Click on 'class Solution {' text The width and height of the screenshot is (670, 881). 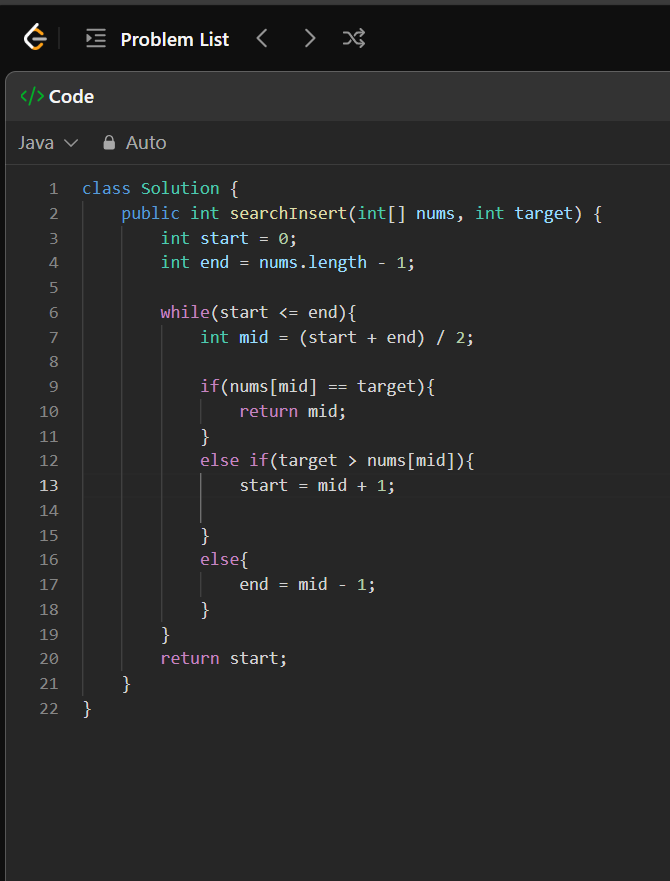(x=161, y=189)
